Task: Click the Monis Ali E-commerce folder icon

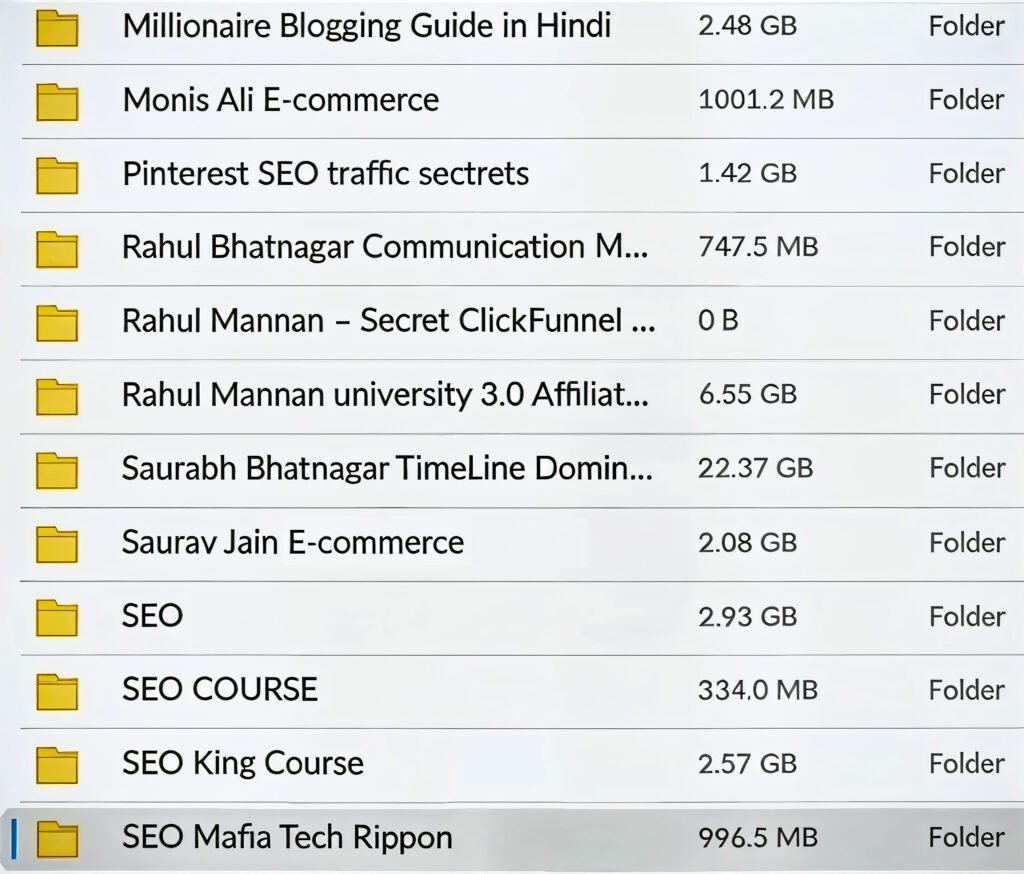Action: click(57, 101)
